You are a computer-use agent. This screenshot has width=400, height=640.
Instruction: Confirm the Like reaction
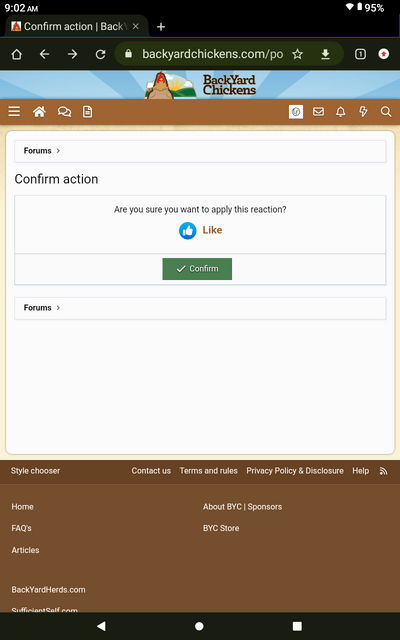pos(197,269)
